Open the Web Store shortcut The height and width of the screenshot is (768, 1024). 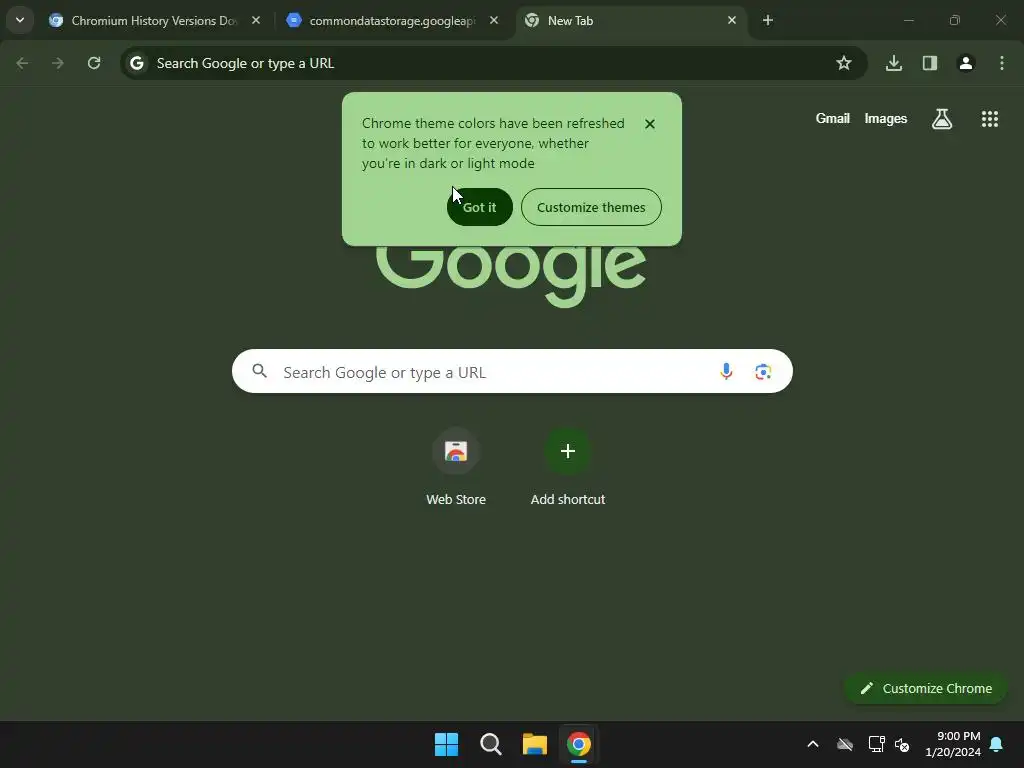pyautogui.click(x=456, y=468)
